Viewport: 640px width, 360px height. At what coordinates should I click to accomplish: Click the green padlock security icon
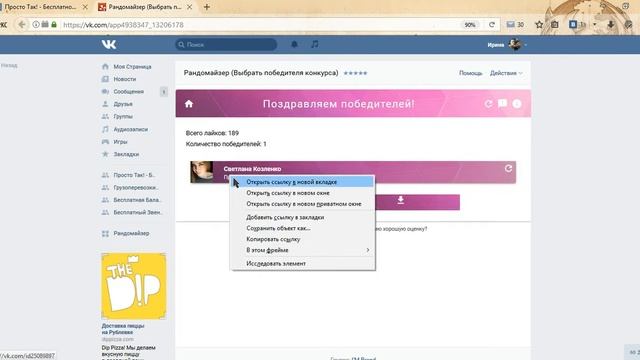click(x=54, y=24)
